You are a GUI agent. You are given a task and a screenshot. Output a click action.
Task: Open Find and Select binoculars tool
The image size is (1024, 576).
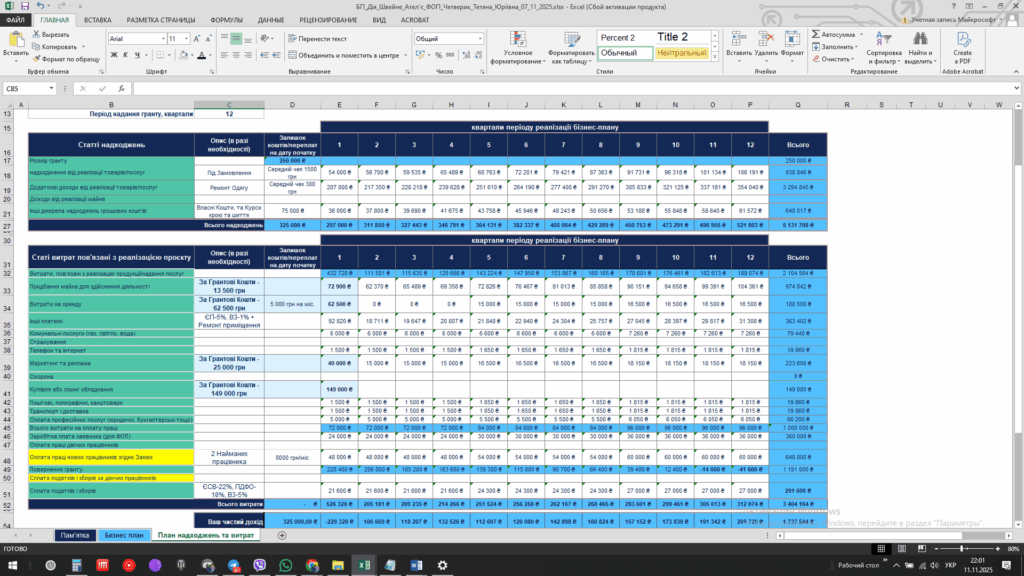point(921,40)
